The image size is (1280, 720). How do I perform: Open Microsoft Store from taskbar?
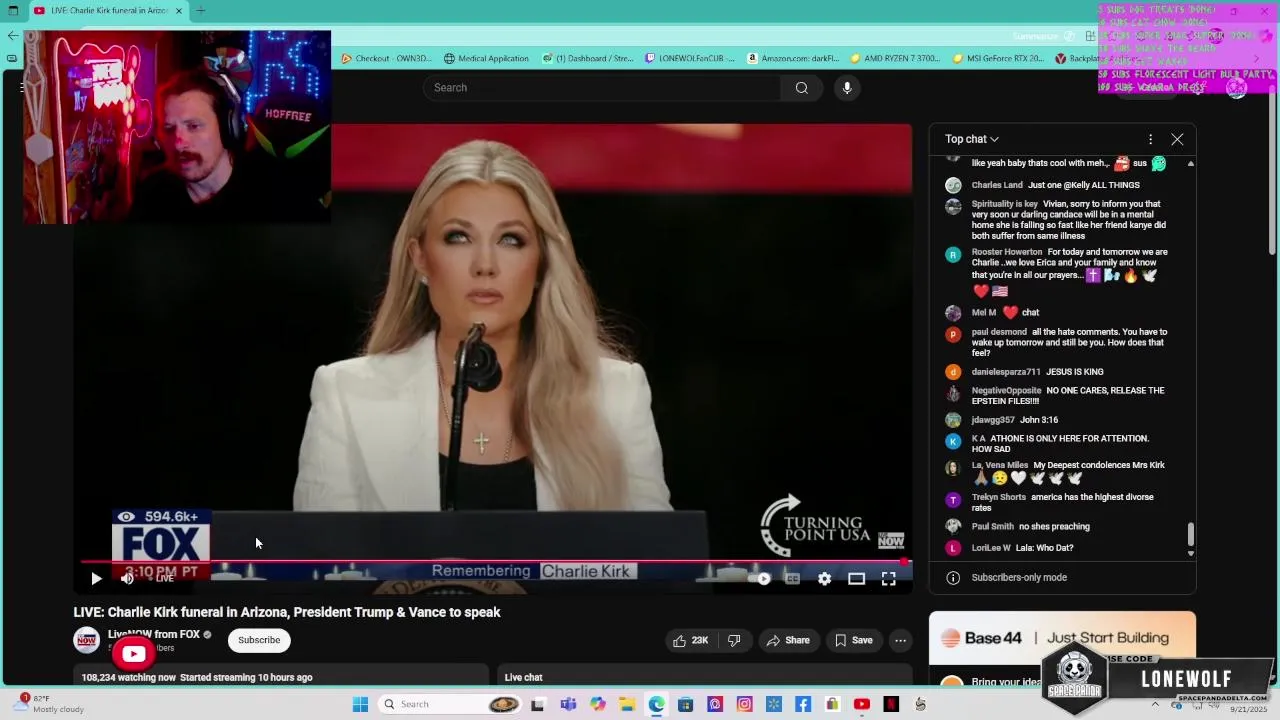[x=686, y=704]
